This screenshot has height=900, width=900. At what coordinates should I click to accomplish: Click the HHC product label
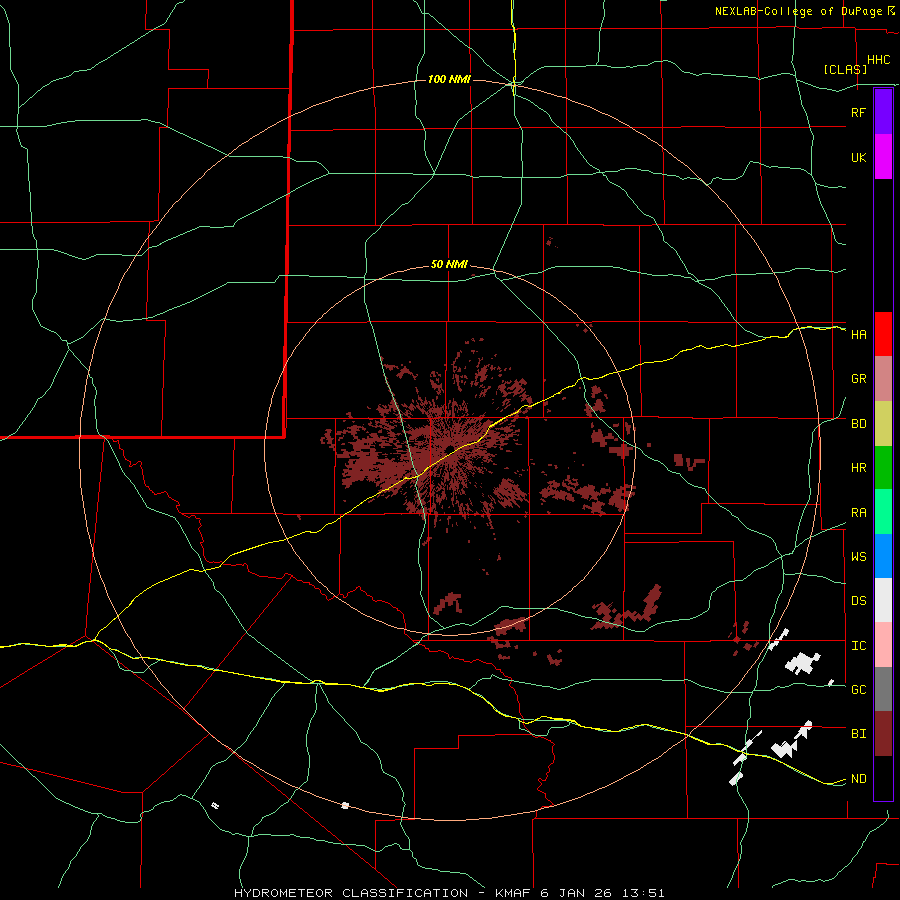[878, 60]
